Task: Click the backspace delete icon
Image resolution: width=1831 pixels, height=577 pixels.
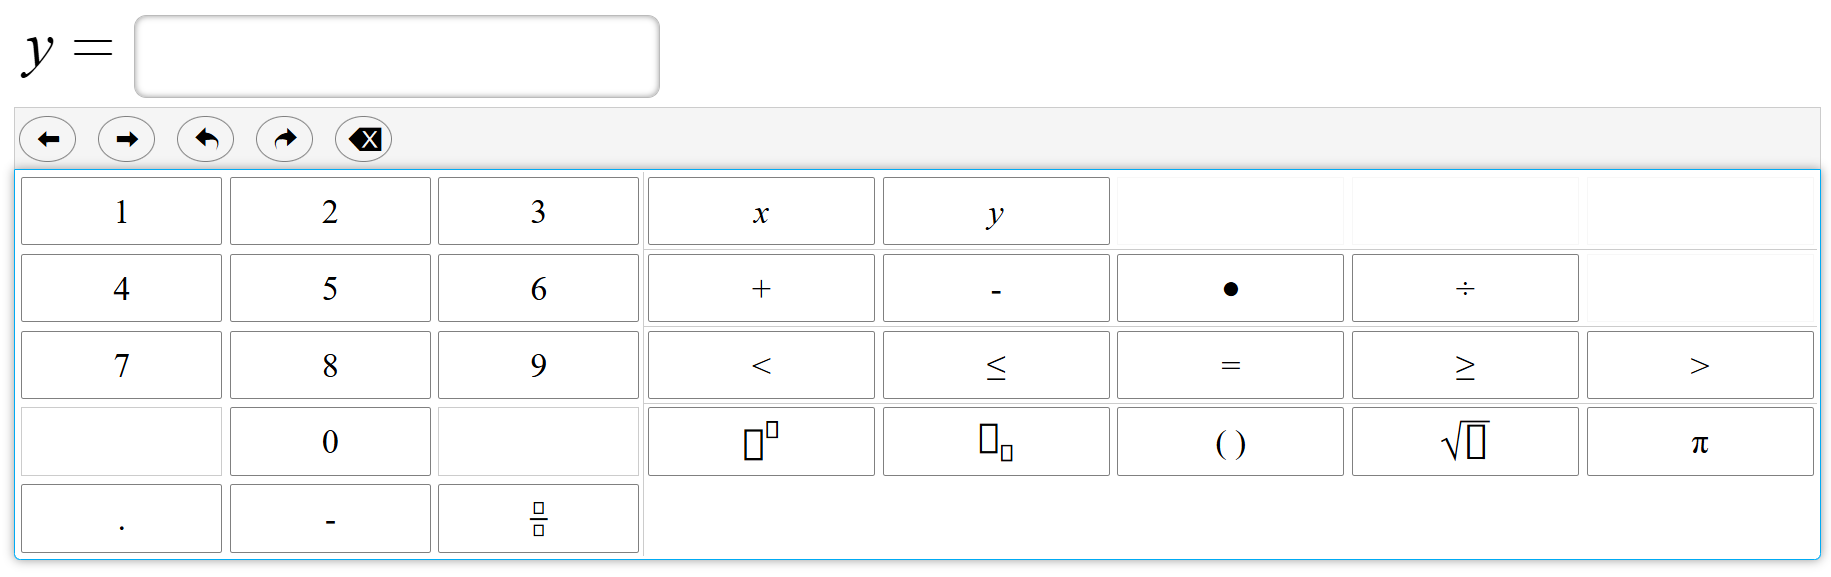Action: click(364, 139)
